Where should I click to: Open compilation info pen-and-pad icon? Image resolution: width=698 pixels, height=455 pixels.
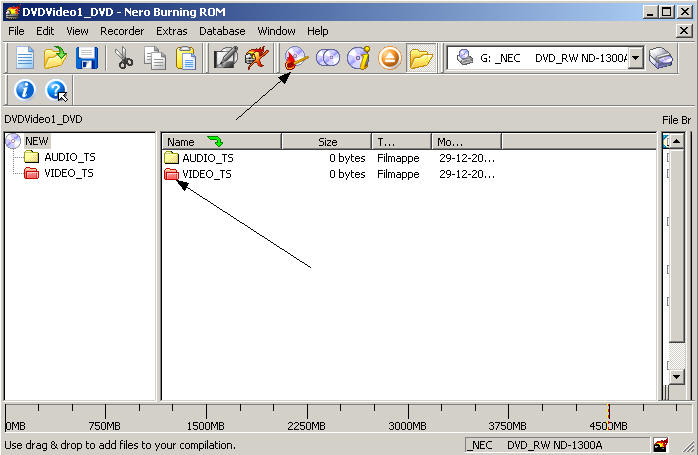click(x=226, y=58)
